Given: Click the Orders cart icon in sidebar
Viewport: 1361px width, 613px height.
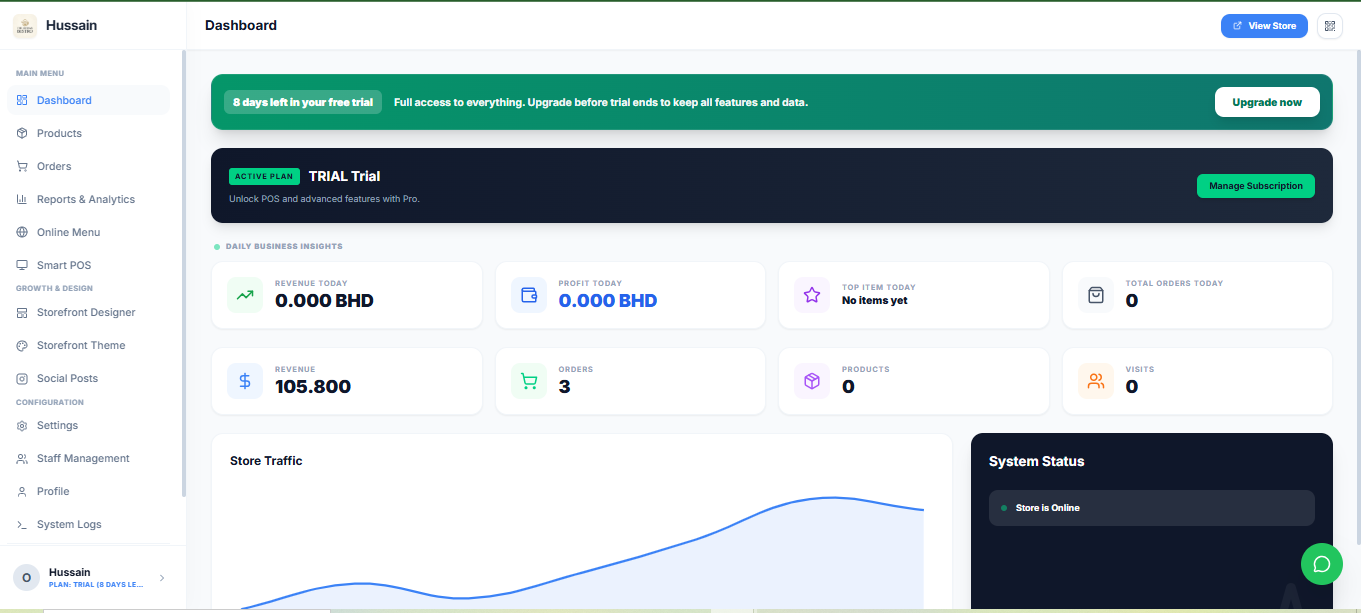Looking at the screenshot, I should click(22, 166).
